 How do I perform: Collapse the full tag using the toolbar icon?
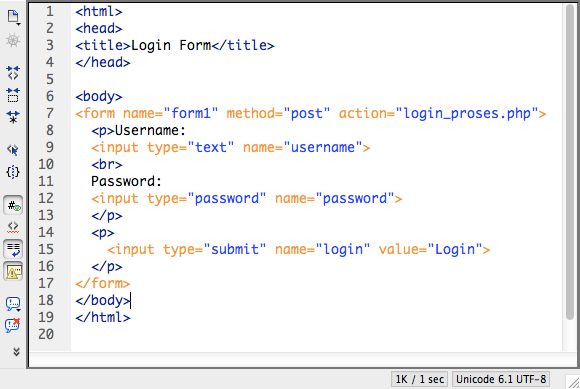(13, 73)
